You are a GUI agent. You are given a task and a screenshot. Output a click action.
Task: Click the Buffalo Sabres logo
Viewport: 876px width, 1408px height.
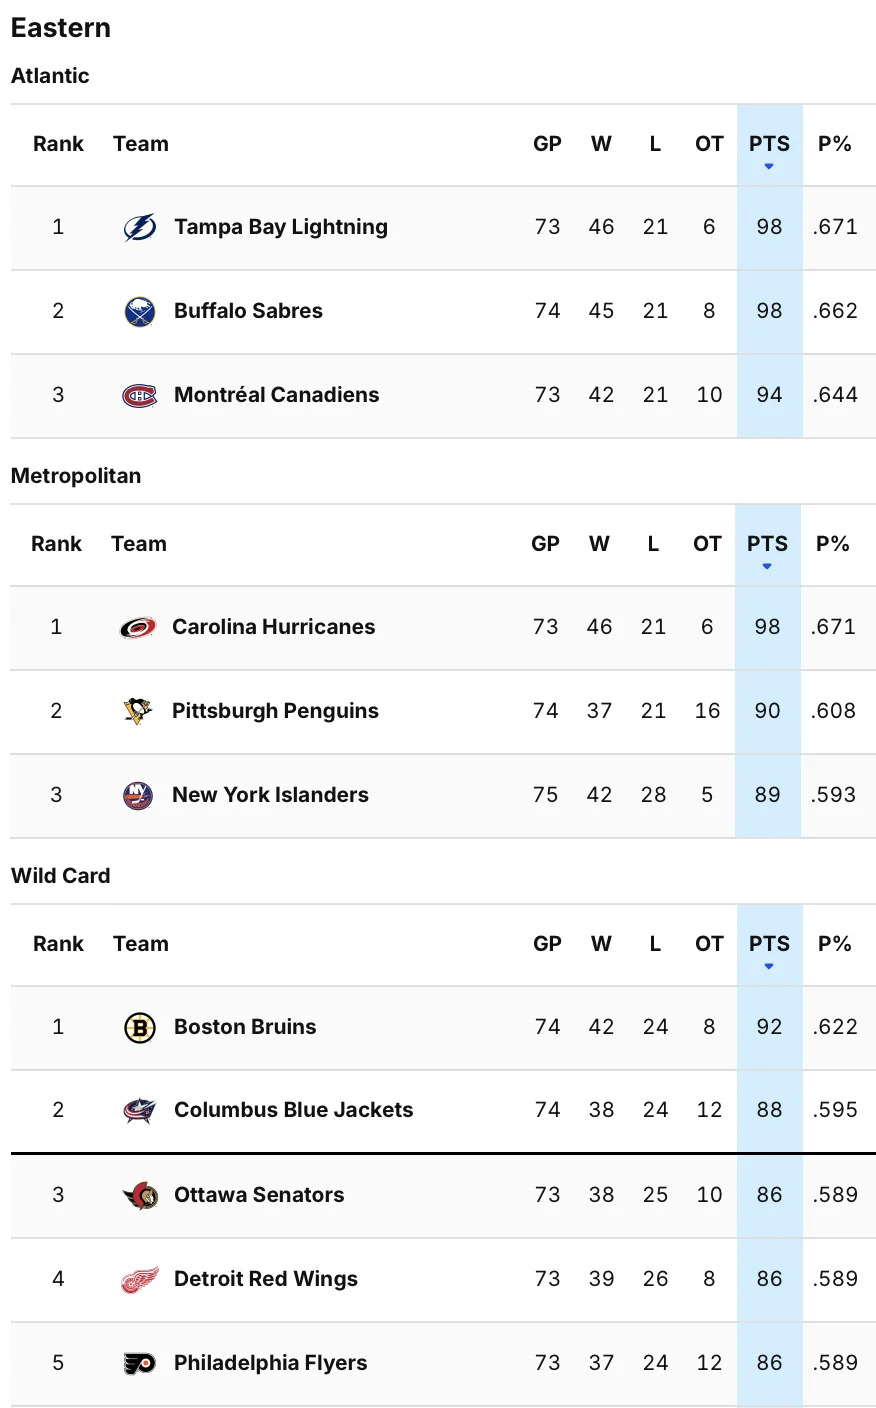[x=140, y=311]
